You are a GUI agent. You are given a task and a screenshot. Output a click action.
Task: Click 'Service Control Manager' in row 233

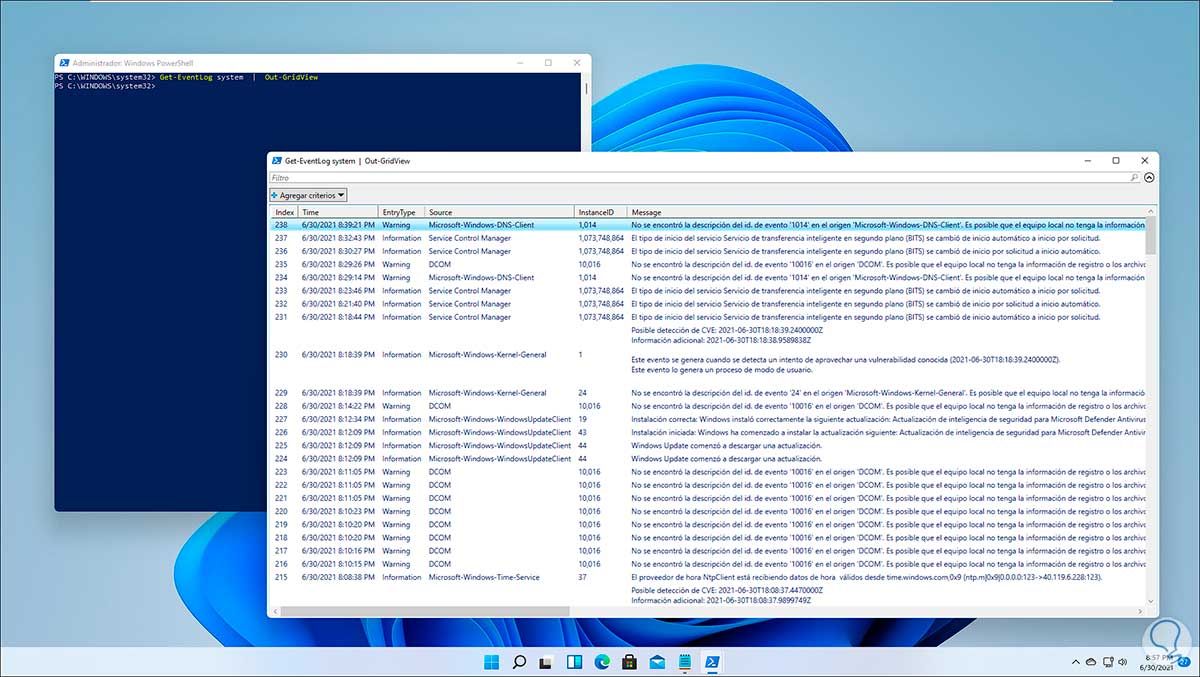pyautogui.click(x=469, y=290)
